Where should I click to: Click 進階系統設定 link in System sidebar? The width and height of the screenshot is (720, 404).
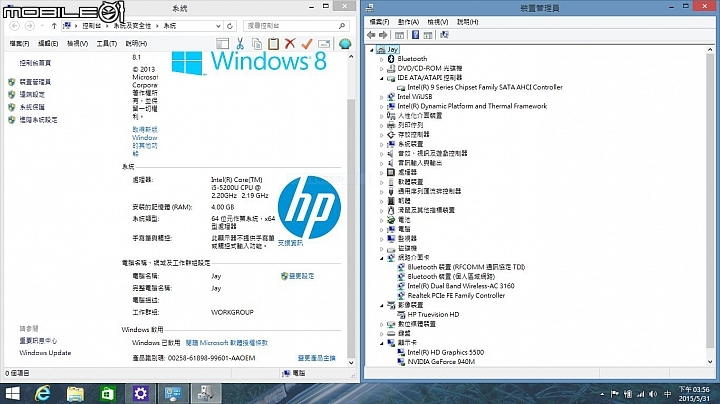pyautogui.click(x=38, y=120)
